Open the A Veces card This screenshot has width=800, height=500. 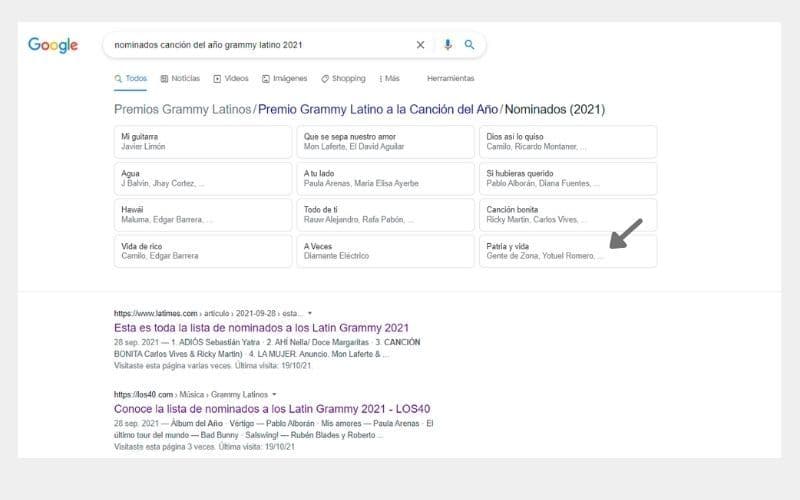(x=386, y=251)
